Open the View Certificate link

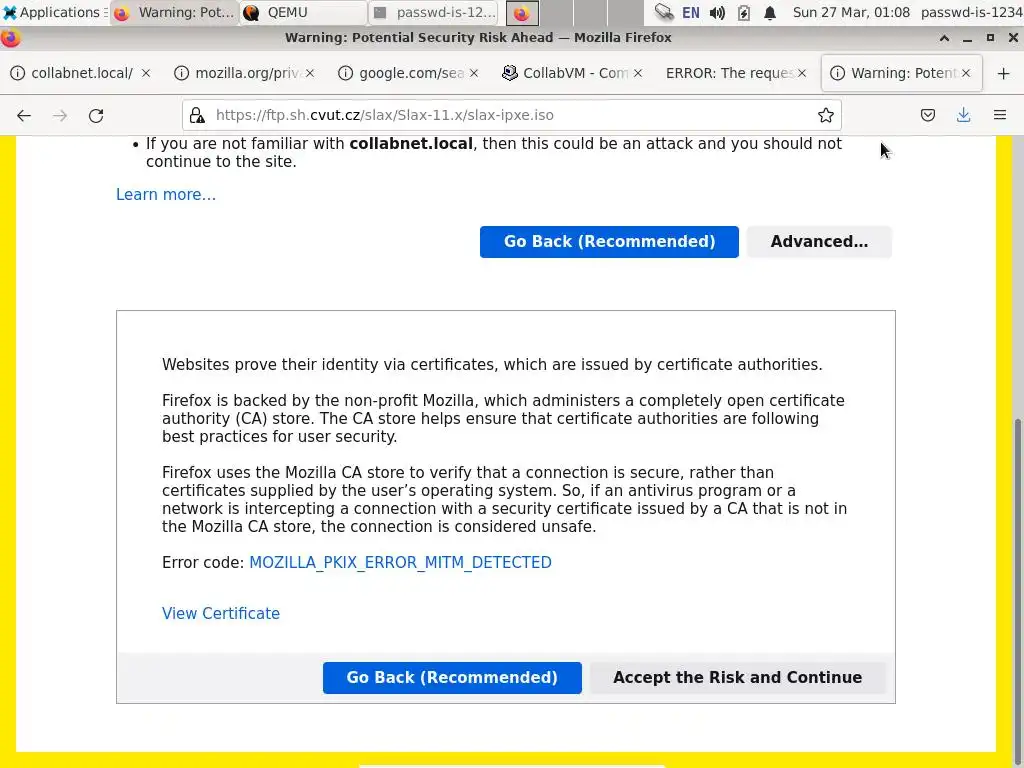tap(221, 613)
